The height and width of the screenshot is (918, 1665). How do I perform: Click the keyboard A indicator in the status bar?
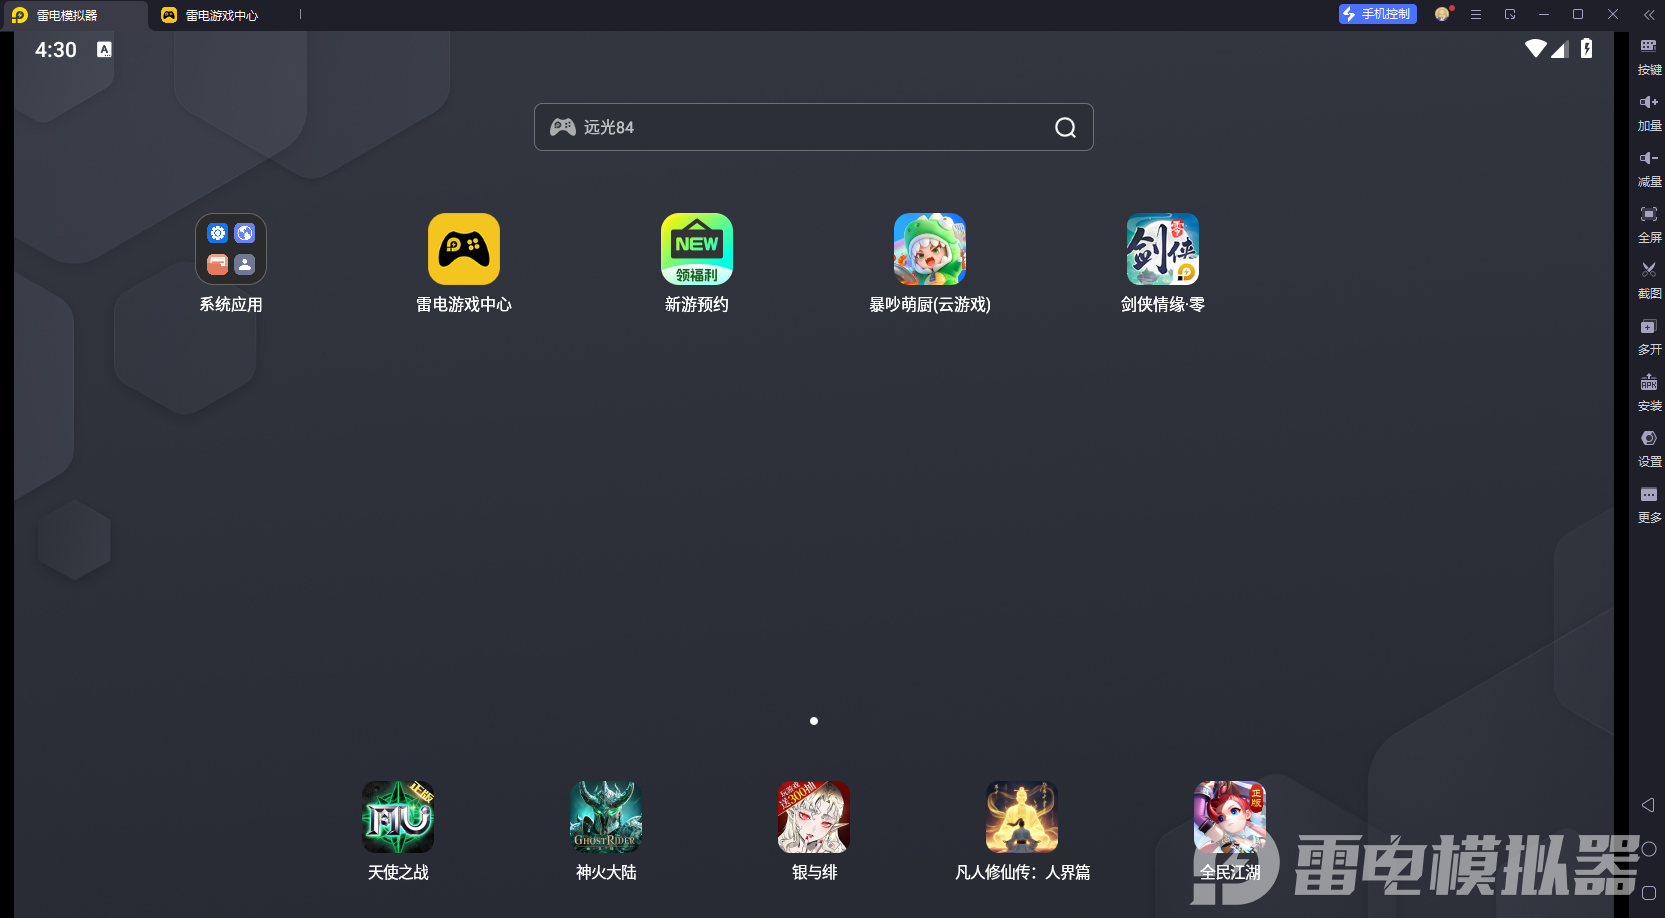pyautogui.click(x=104, y=49)
